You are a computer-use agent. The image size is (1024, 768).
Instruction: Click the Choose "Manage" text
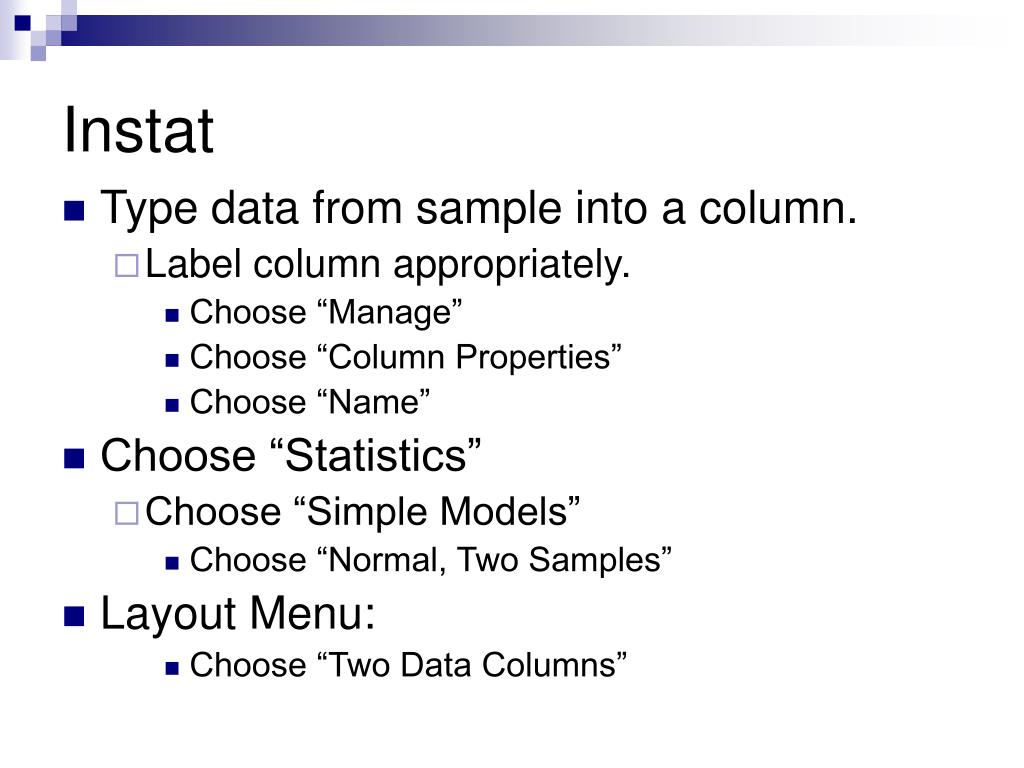pyautogui.click(x=326, y=312)
